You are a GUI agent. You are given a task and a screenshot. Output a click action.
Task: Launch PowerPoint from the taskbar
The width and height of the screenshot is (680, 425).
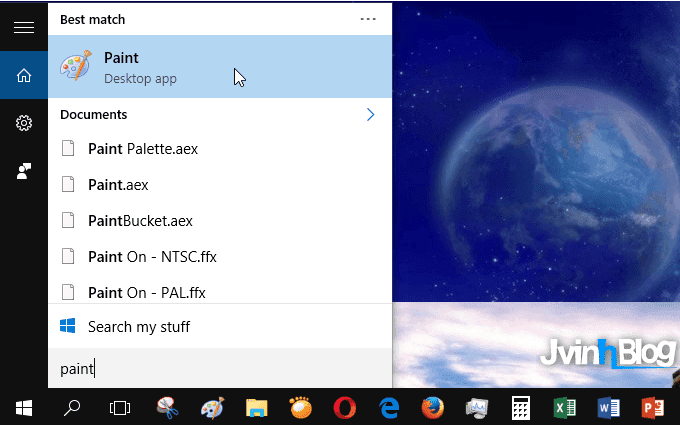coord(653,408)
